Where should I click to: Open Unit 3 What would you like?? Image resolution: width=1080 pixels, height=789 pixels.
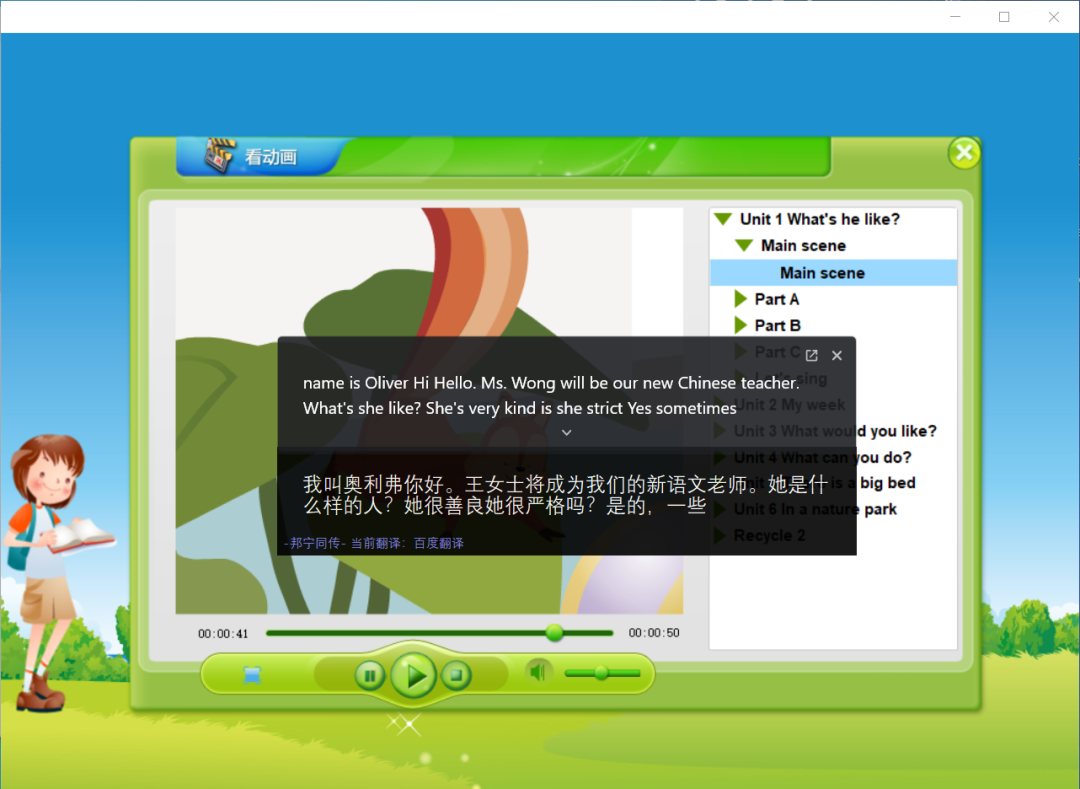(x=835, y=431)
